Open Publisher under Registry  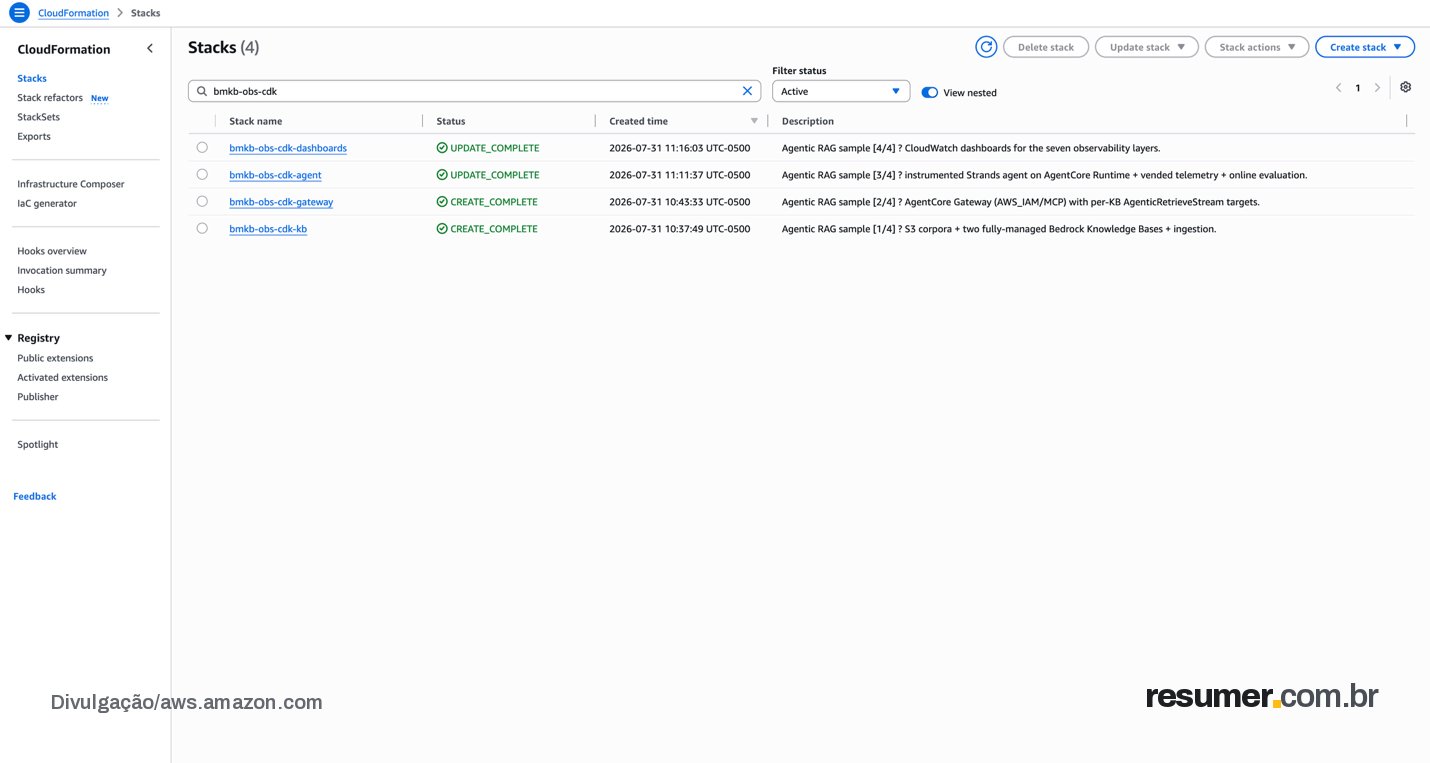tap(38, 397)
